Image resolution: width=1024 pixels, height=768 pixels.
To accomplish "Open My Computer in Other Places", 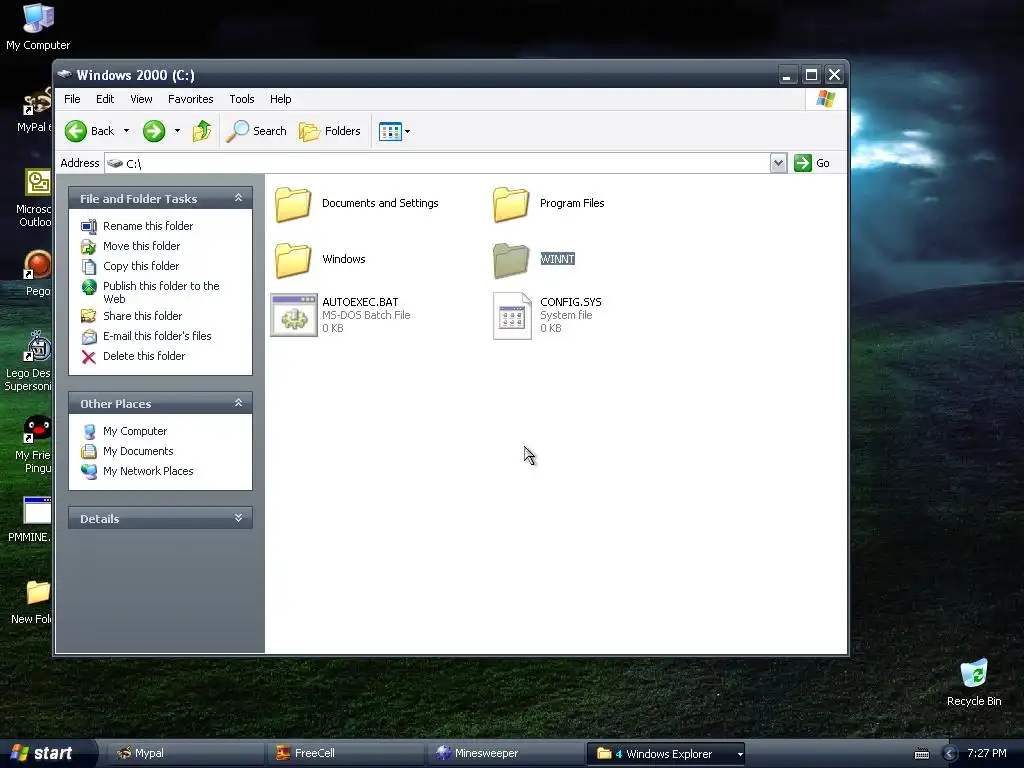I will click(135, 432).
